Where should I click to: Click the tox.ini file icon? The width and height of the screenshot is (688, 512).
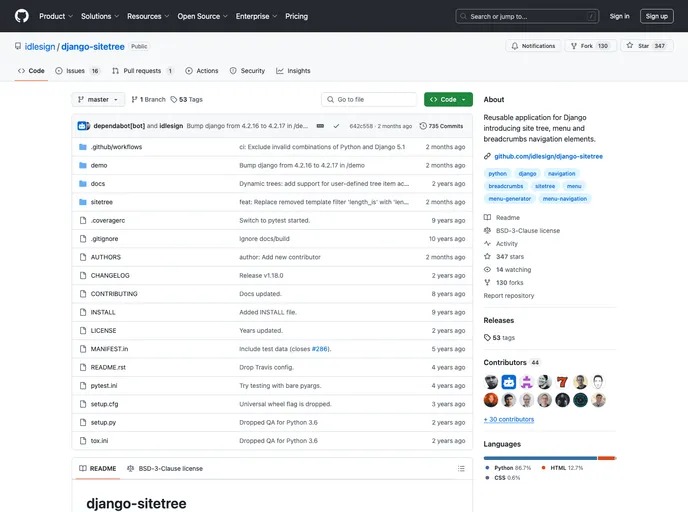coord(82,441)
